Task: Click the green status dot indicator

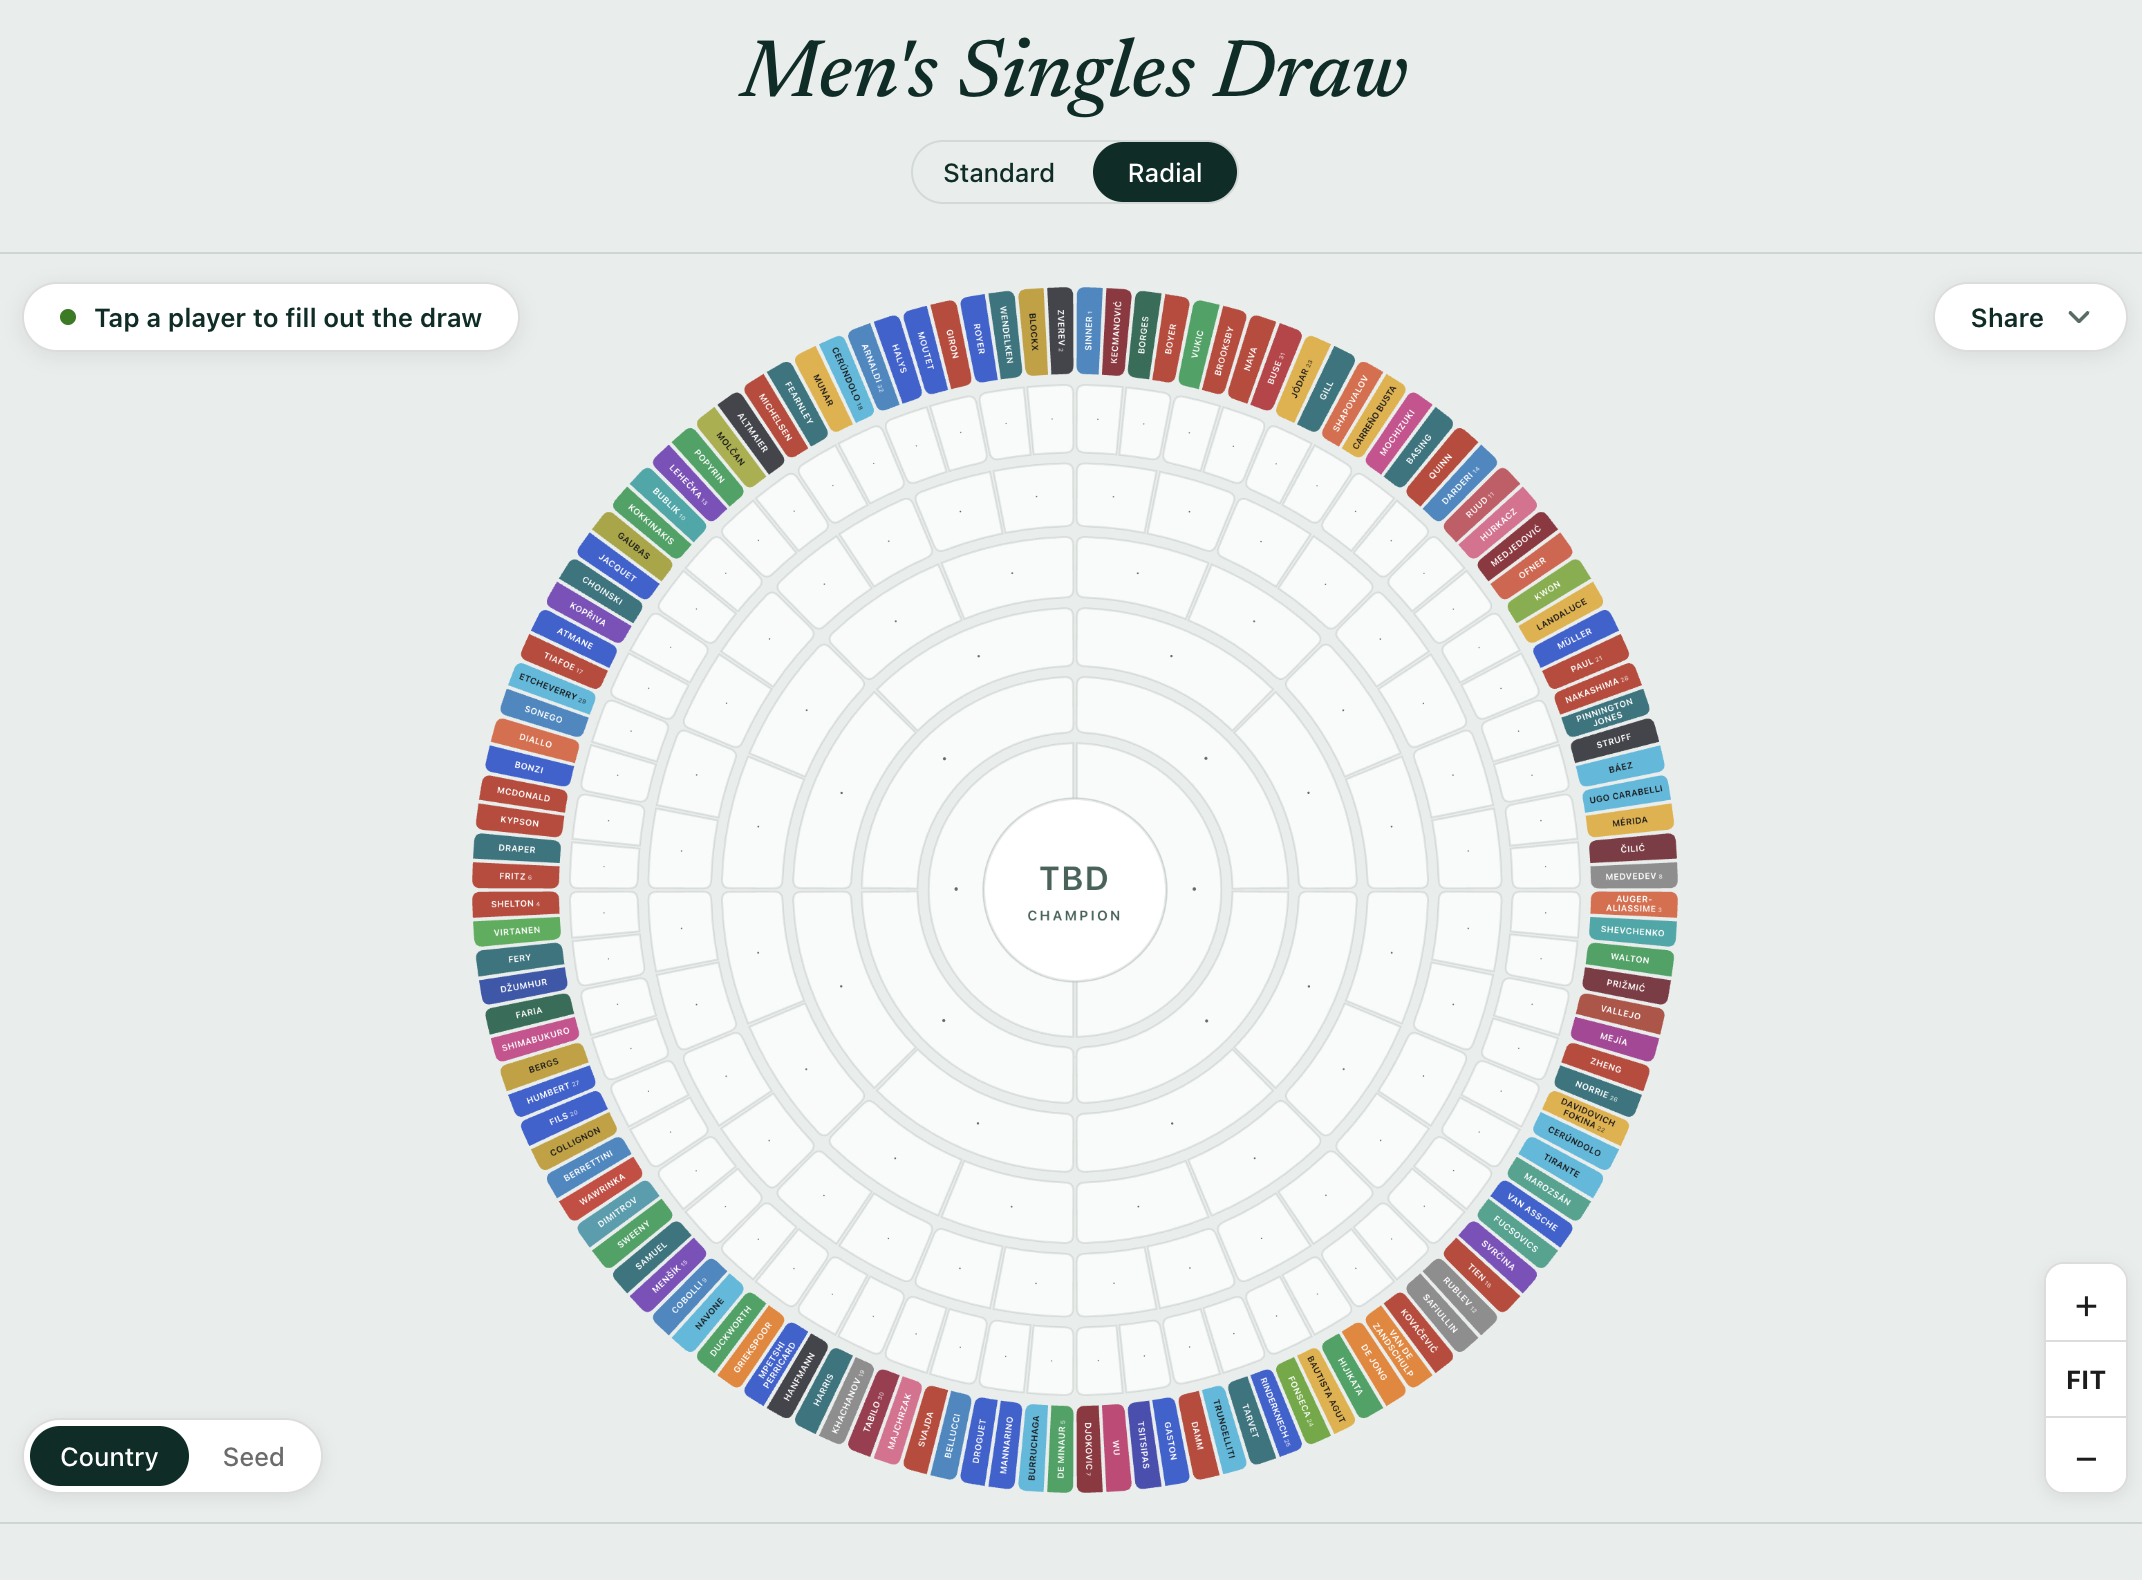Action: [68, 317]
